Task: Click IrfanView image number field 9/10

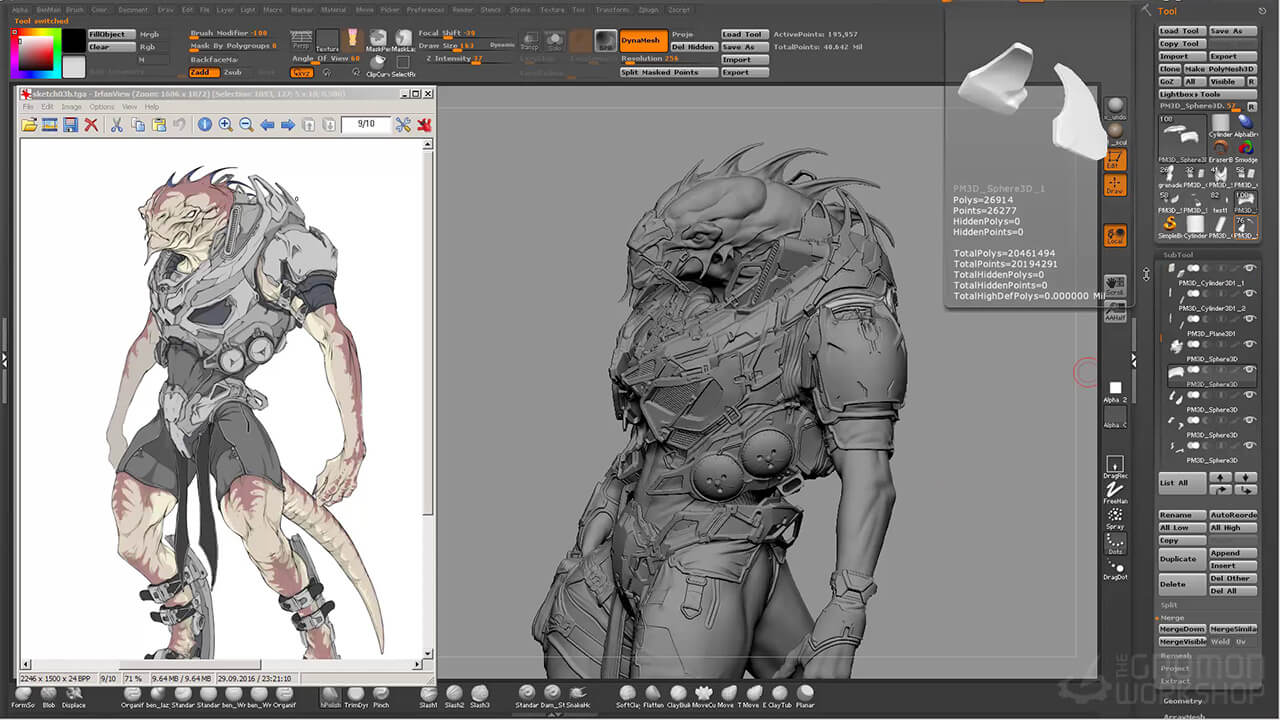Action: coord(365,124)
